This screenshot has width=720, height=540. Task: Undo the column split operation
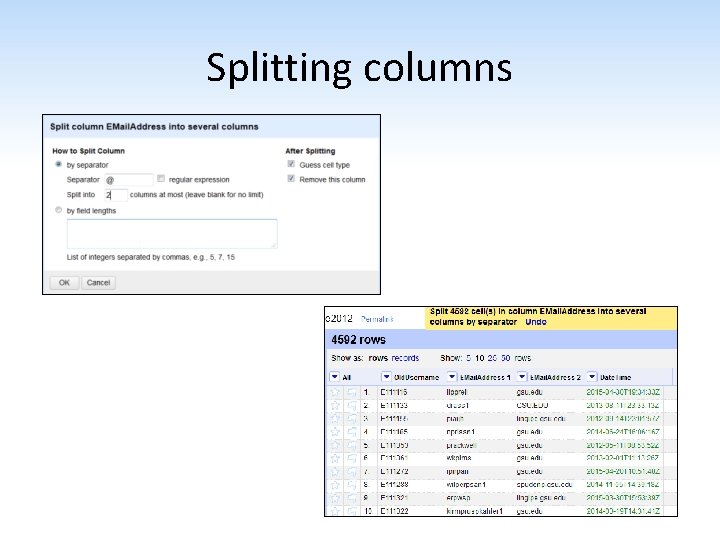(536, 322)
